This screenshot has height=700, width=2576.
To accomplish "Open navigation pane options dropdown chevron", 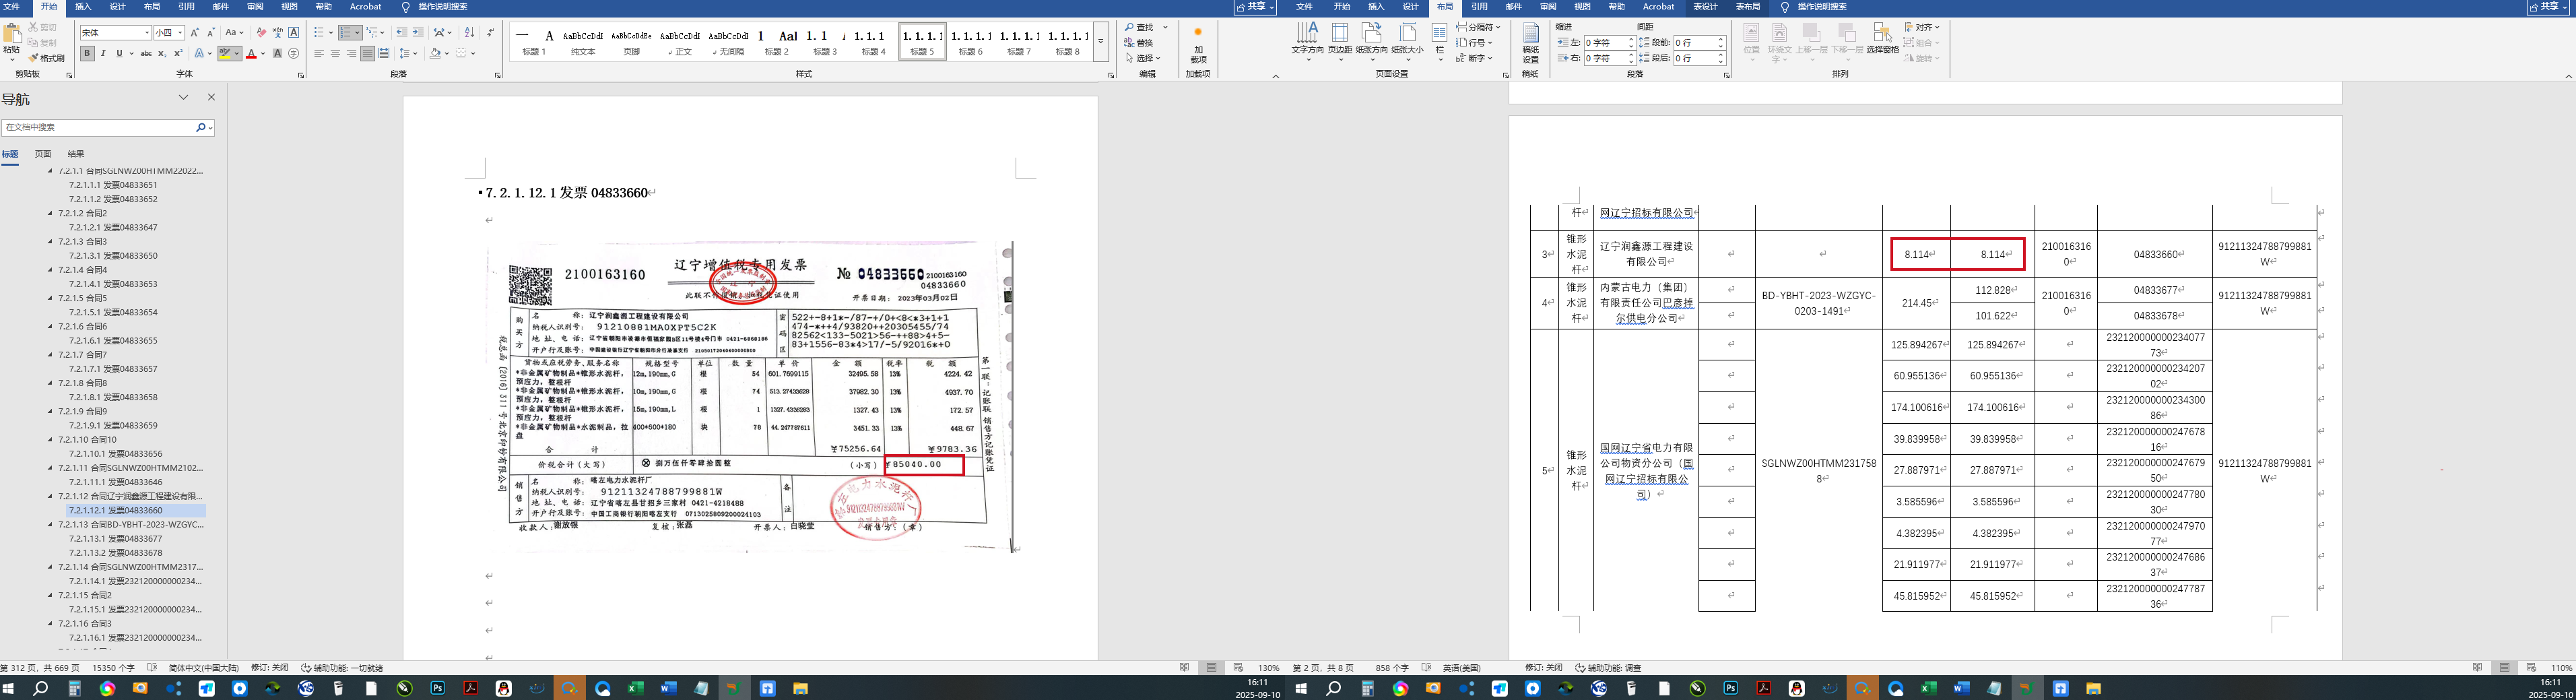I will pyautogui.click(x=183, y=98).
